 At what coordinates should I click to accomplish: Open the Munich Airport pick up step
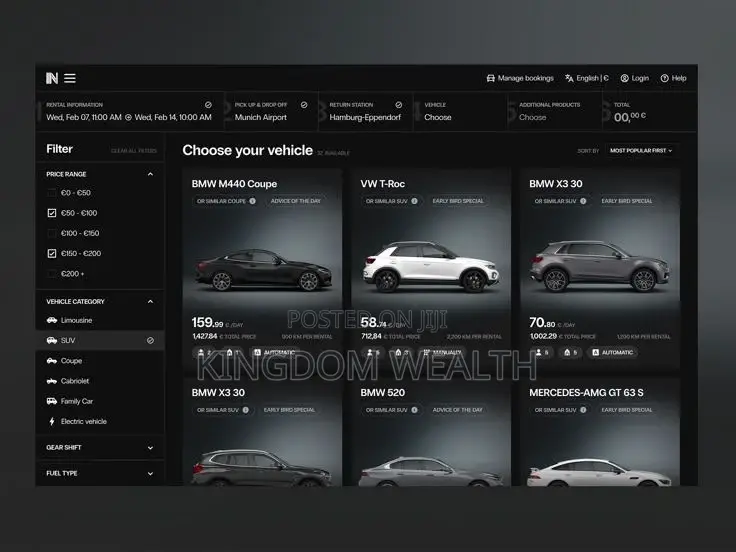(271, 111)
